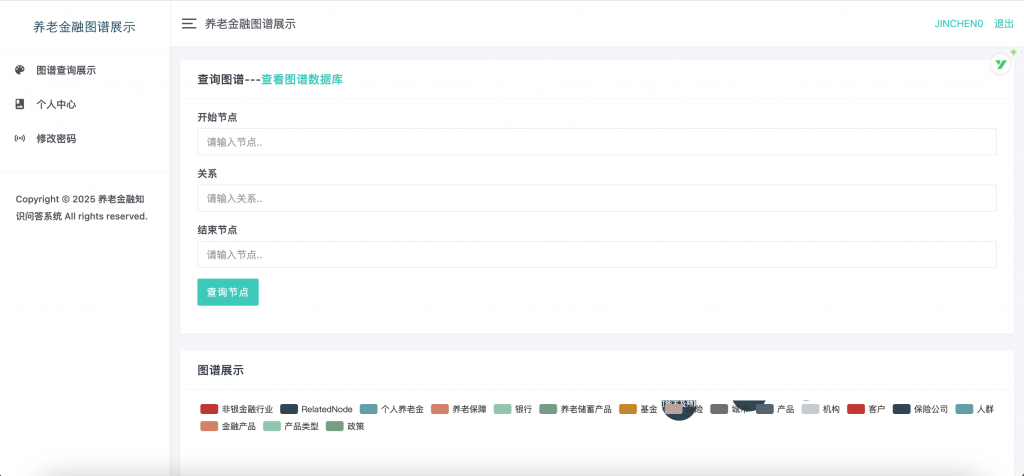Toggle the 产品类型 legend swatch

(272, 426)
